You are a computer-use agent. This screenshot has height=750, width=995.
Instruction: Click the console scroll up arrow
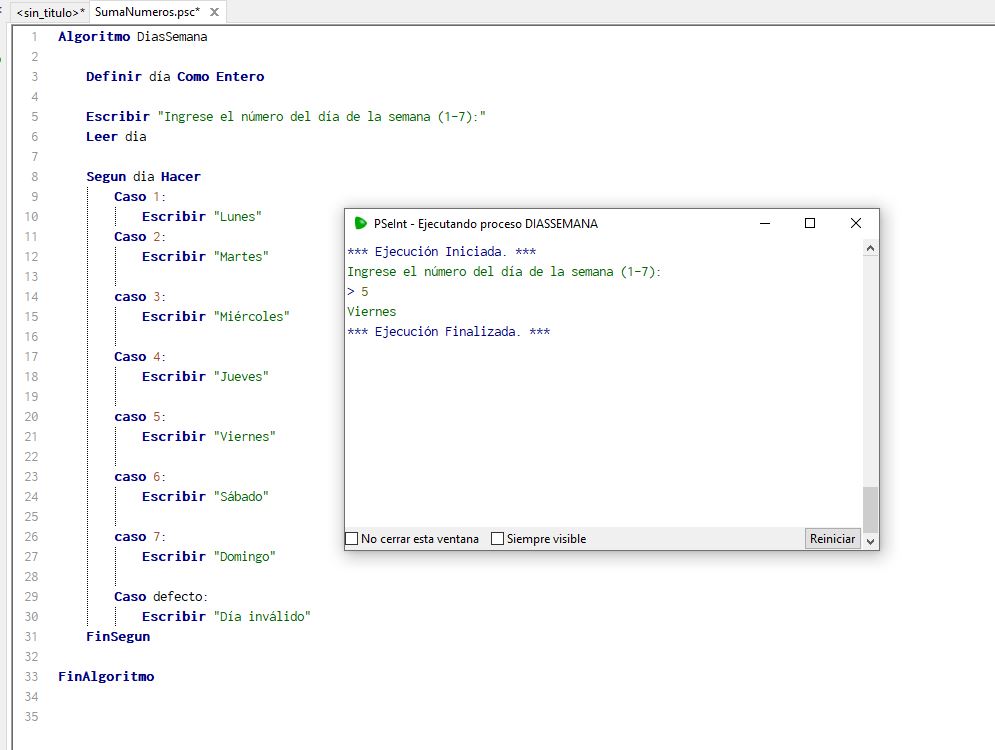point(871,249)
